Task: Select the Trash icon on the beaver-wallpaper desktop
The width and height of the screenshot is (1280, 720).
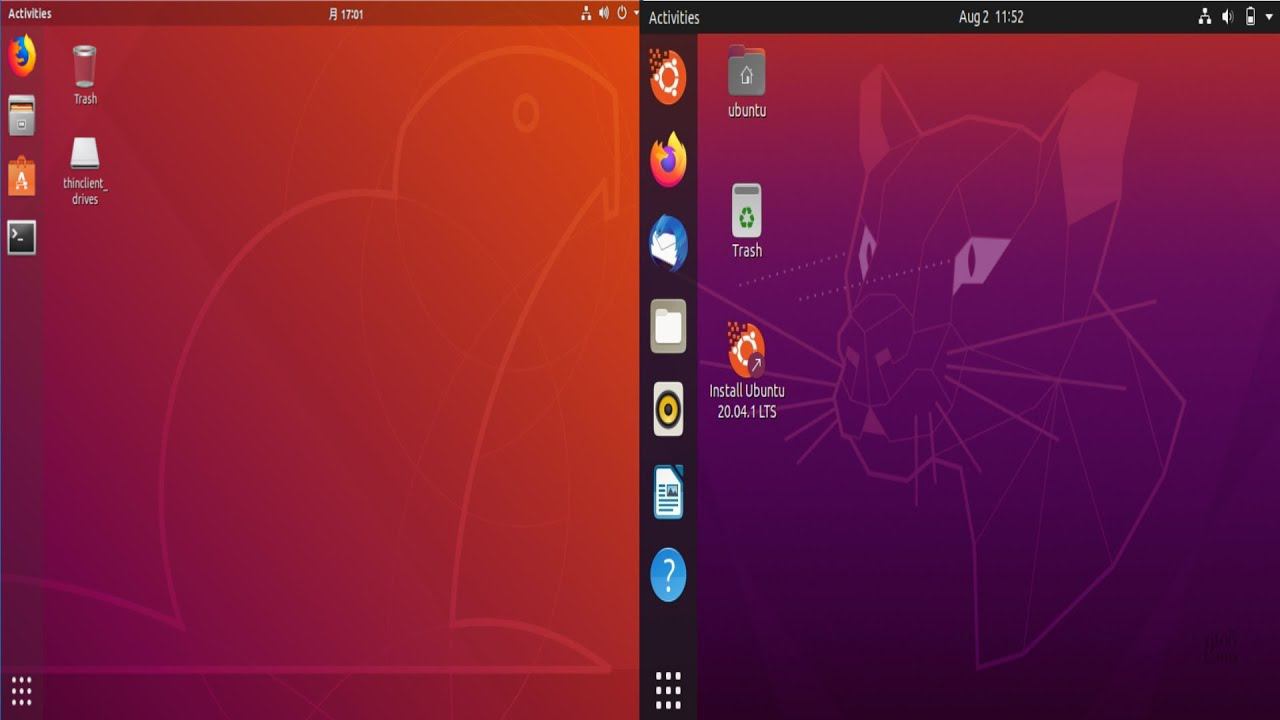Action: 85,75
